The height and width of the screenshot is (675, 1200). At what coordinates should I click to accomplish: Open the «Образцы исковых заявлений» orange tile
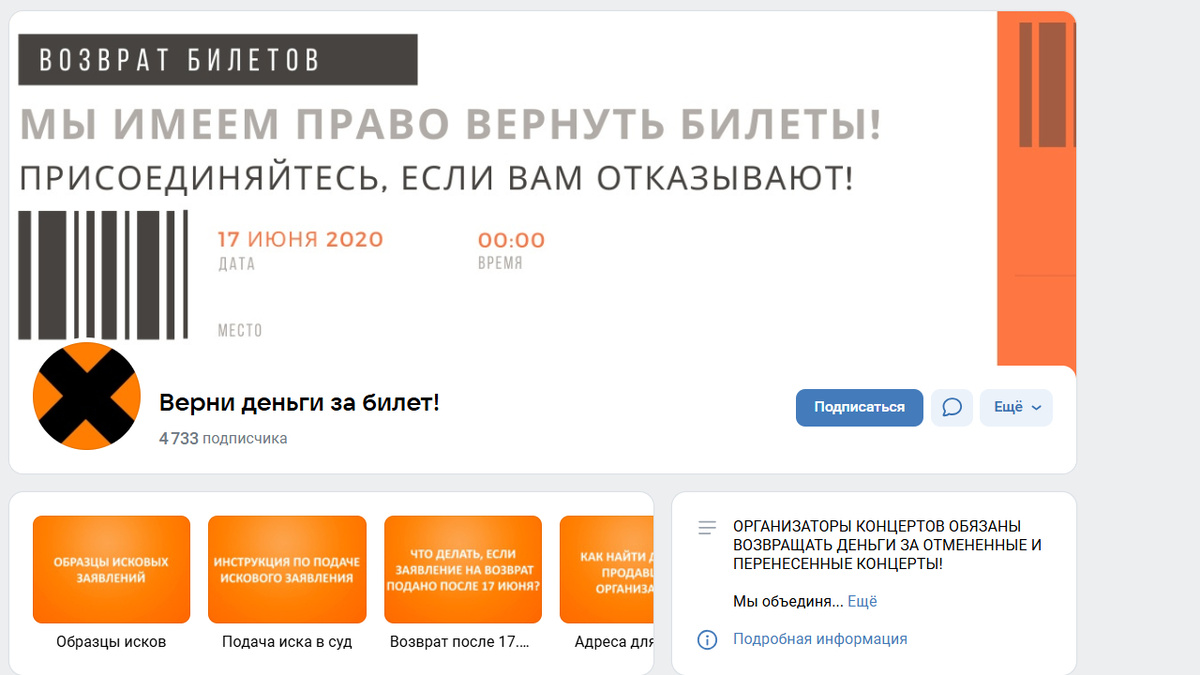click(111, 569)
